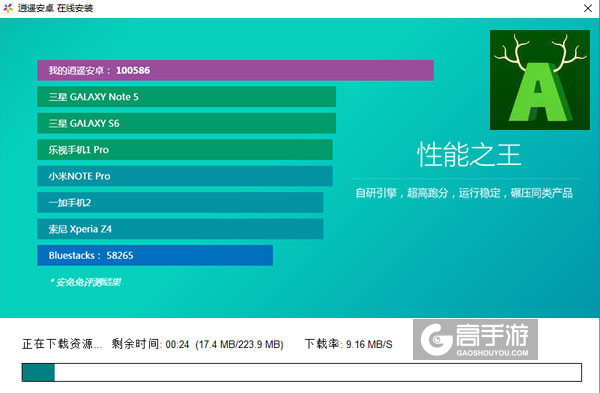Click the download progress bar
The width and height of the screenshot is (600, 393).
pyautogui.click(x=302, y=372)
